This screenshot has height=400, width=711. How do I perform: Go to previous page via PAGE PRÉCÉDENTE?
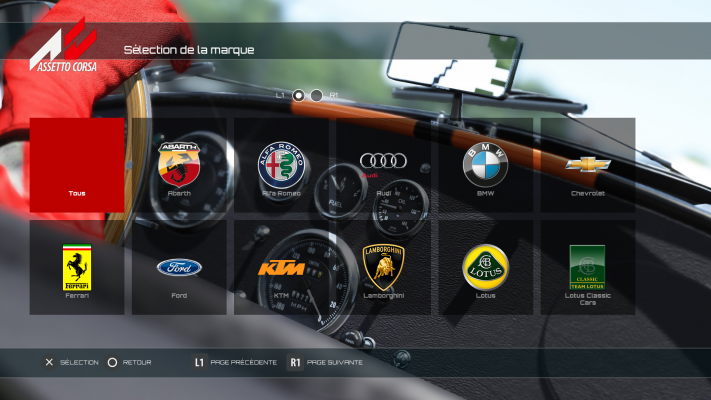pyautogui.click(x=243, y=362)
